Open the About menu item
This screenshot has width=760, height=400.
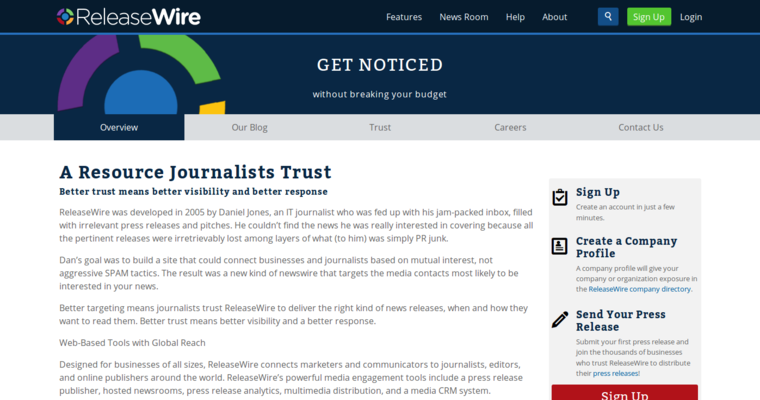[x=554, y=17]
